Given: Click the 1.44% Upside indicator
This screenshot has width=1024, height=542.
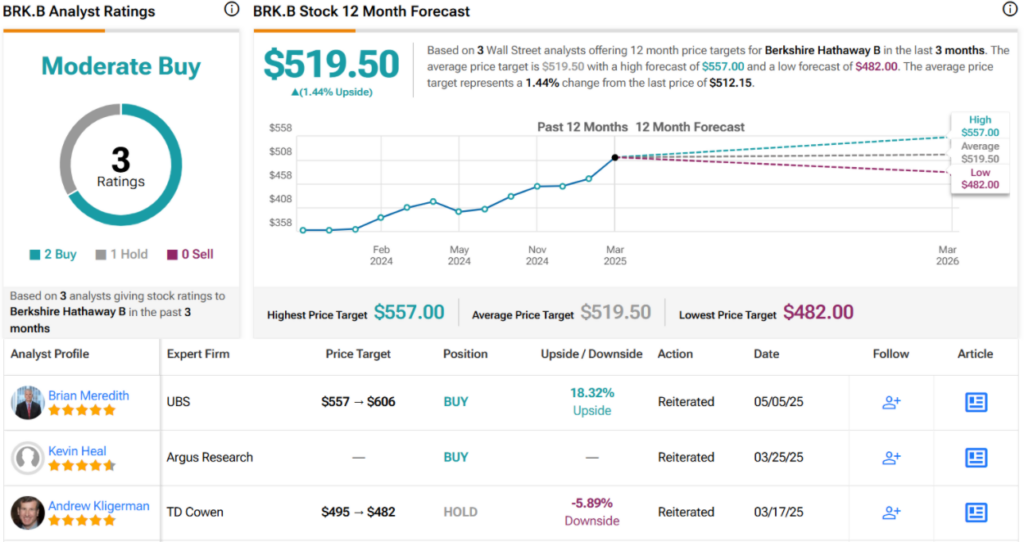Looking at the screenshot, I should [x=332, y=92].
